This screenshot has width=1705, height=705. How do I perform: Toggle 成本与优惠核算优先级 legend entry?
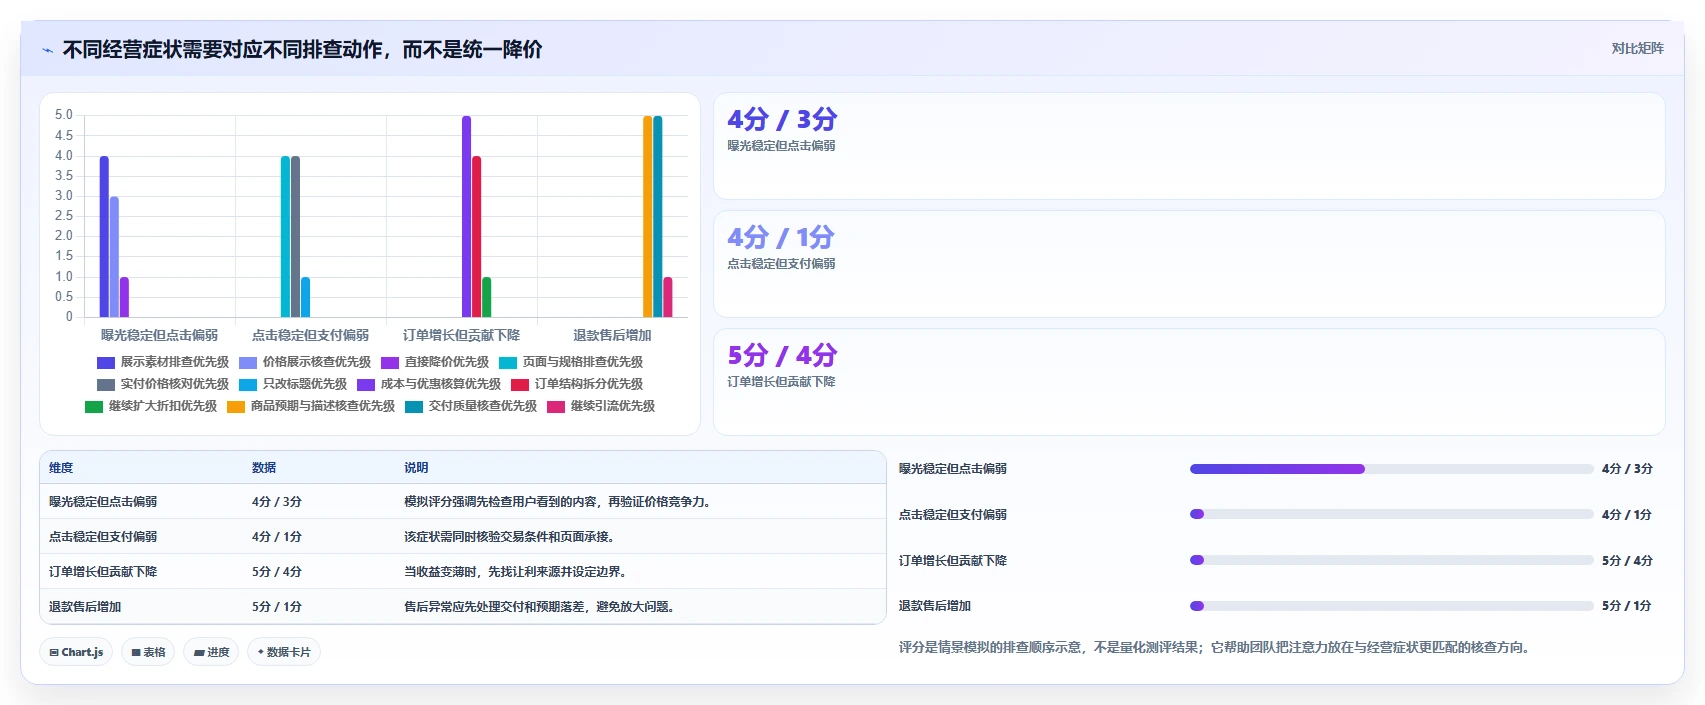[429, 384]
